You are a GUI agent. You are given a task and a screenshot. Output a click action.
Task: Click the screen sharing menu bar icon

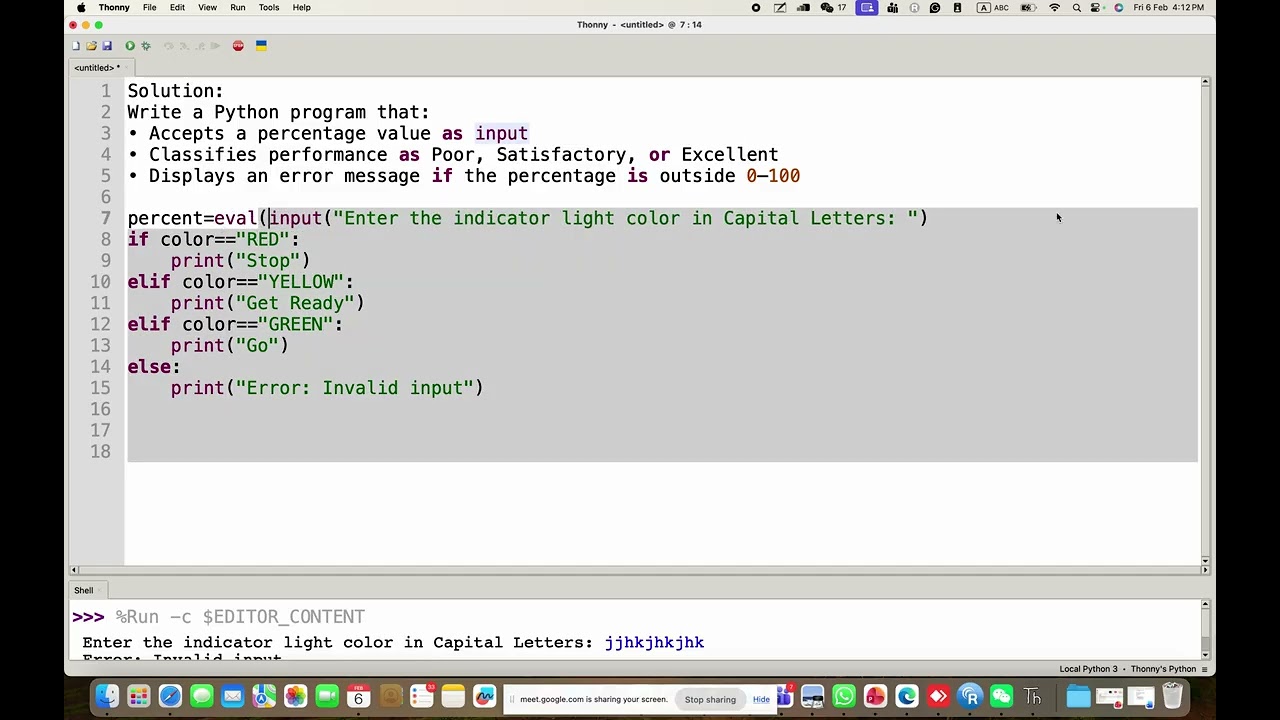click(x=867, y=7)
